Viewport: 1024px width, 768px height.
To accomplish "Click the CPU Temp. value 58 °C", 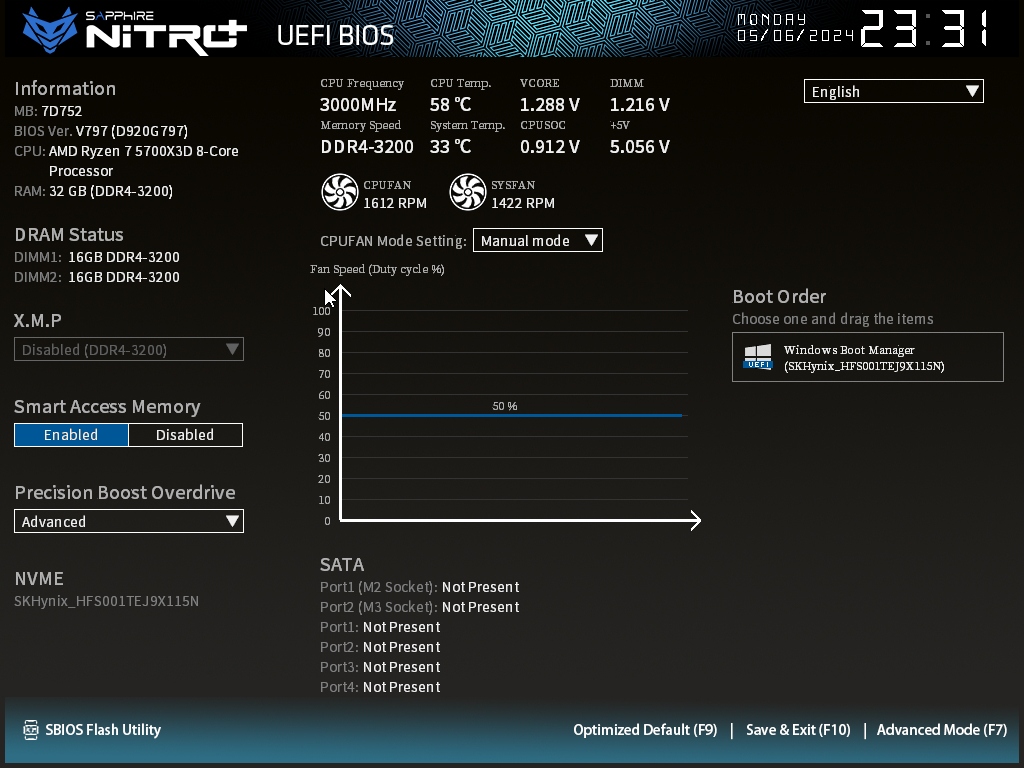I will tap(450, 104).
